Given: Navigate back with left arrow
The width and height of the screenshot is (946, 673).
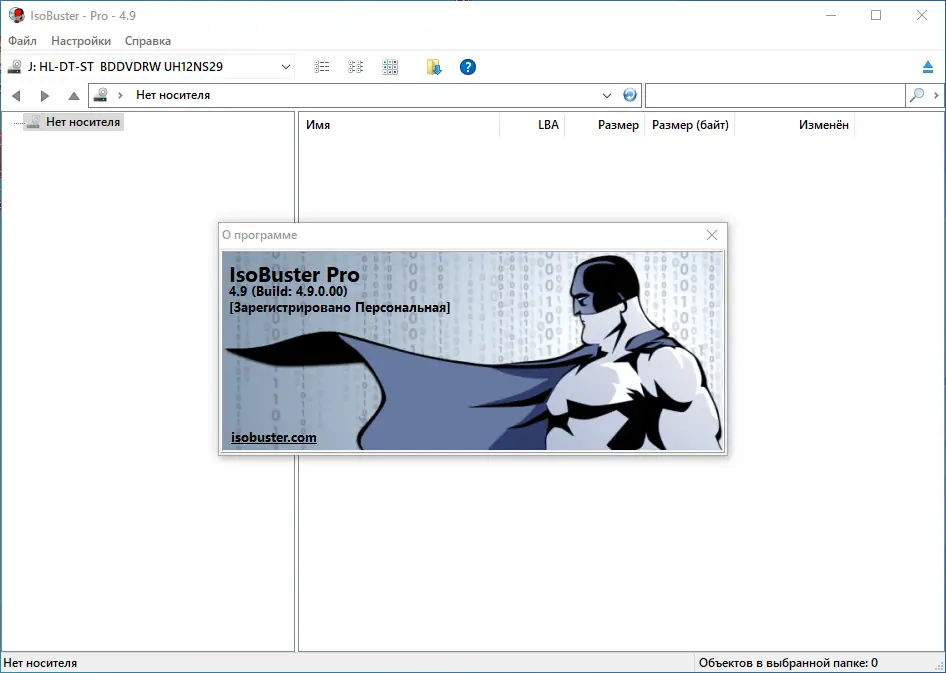Looking at the screenshot, I should [x=16, y=95].
